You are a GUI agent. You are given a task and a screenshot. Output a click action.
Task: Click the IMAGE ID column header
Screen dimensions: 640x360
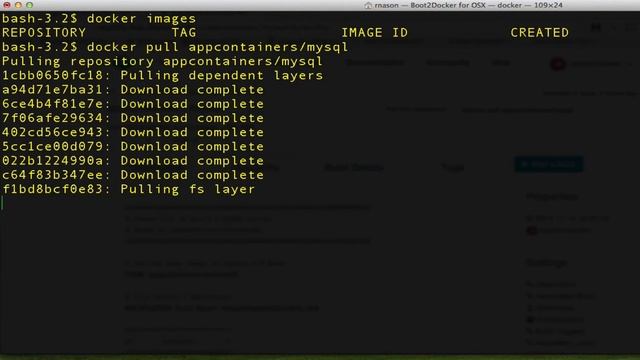click(x=375, y=33)
